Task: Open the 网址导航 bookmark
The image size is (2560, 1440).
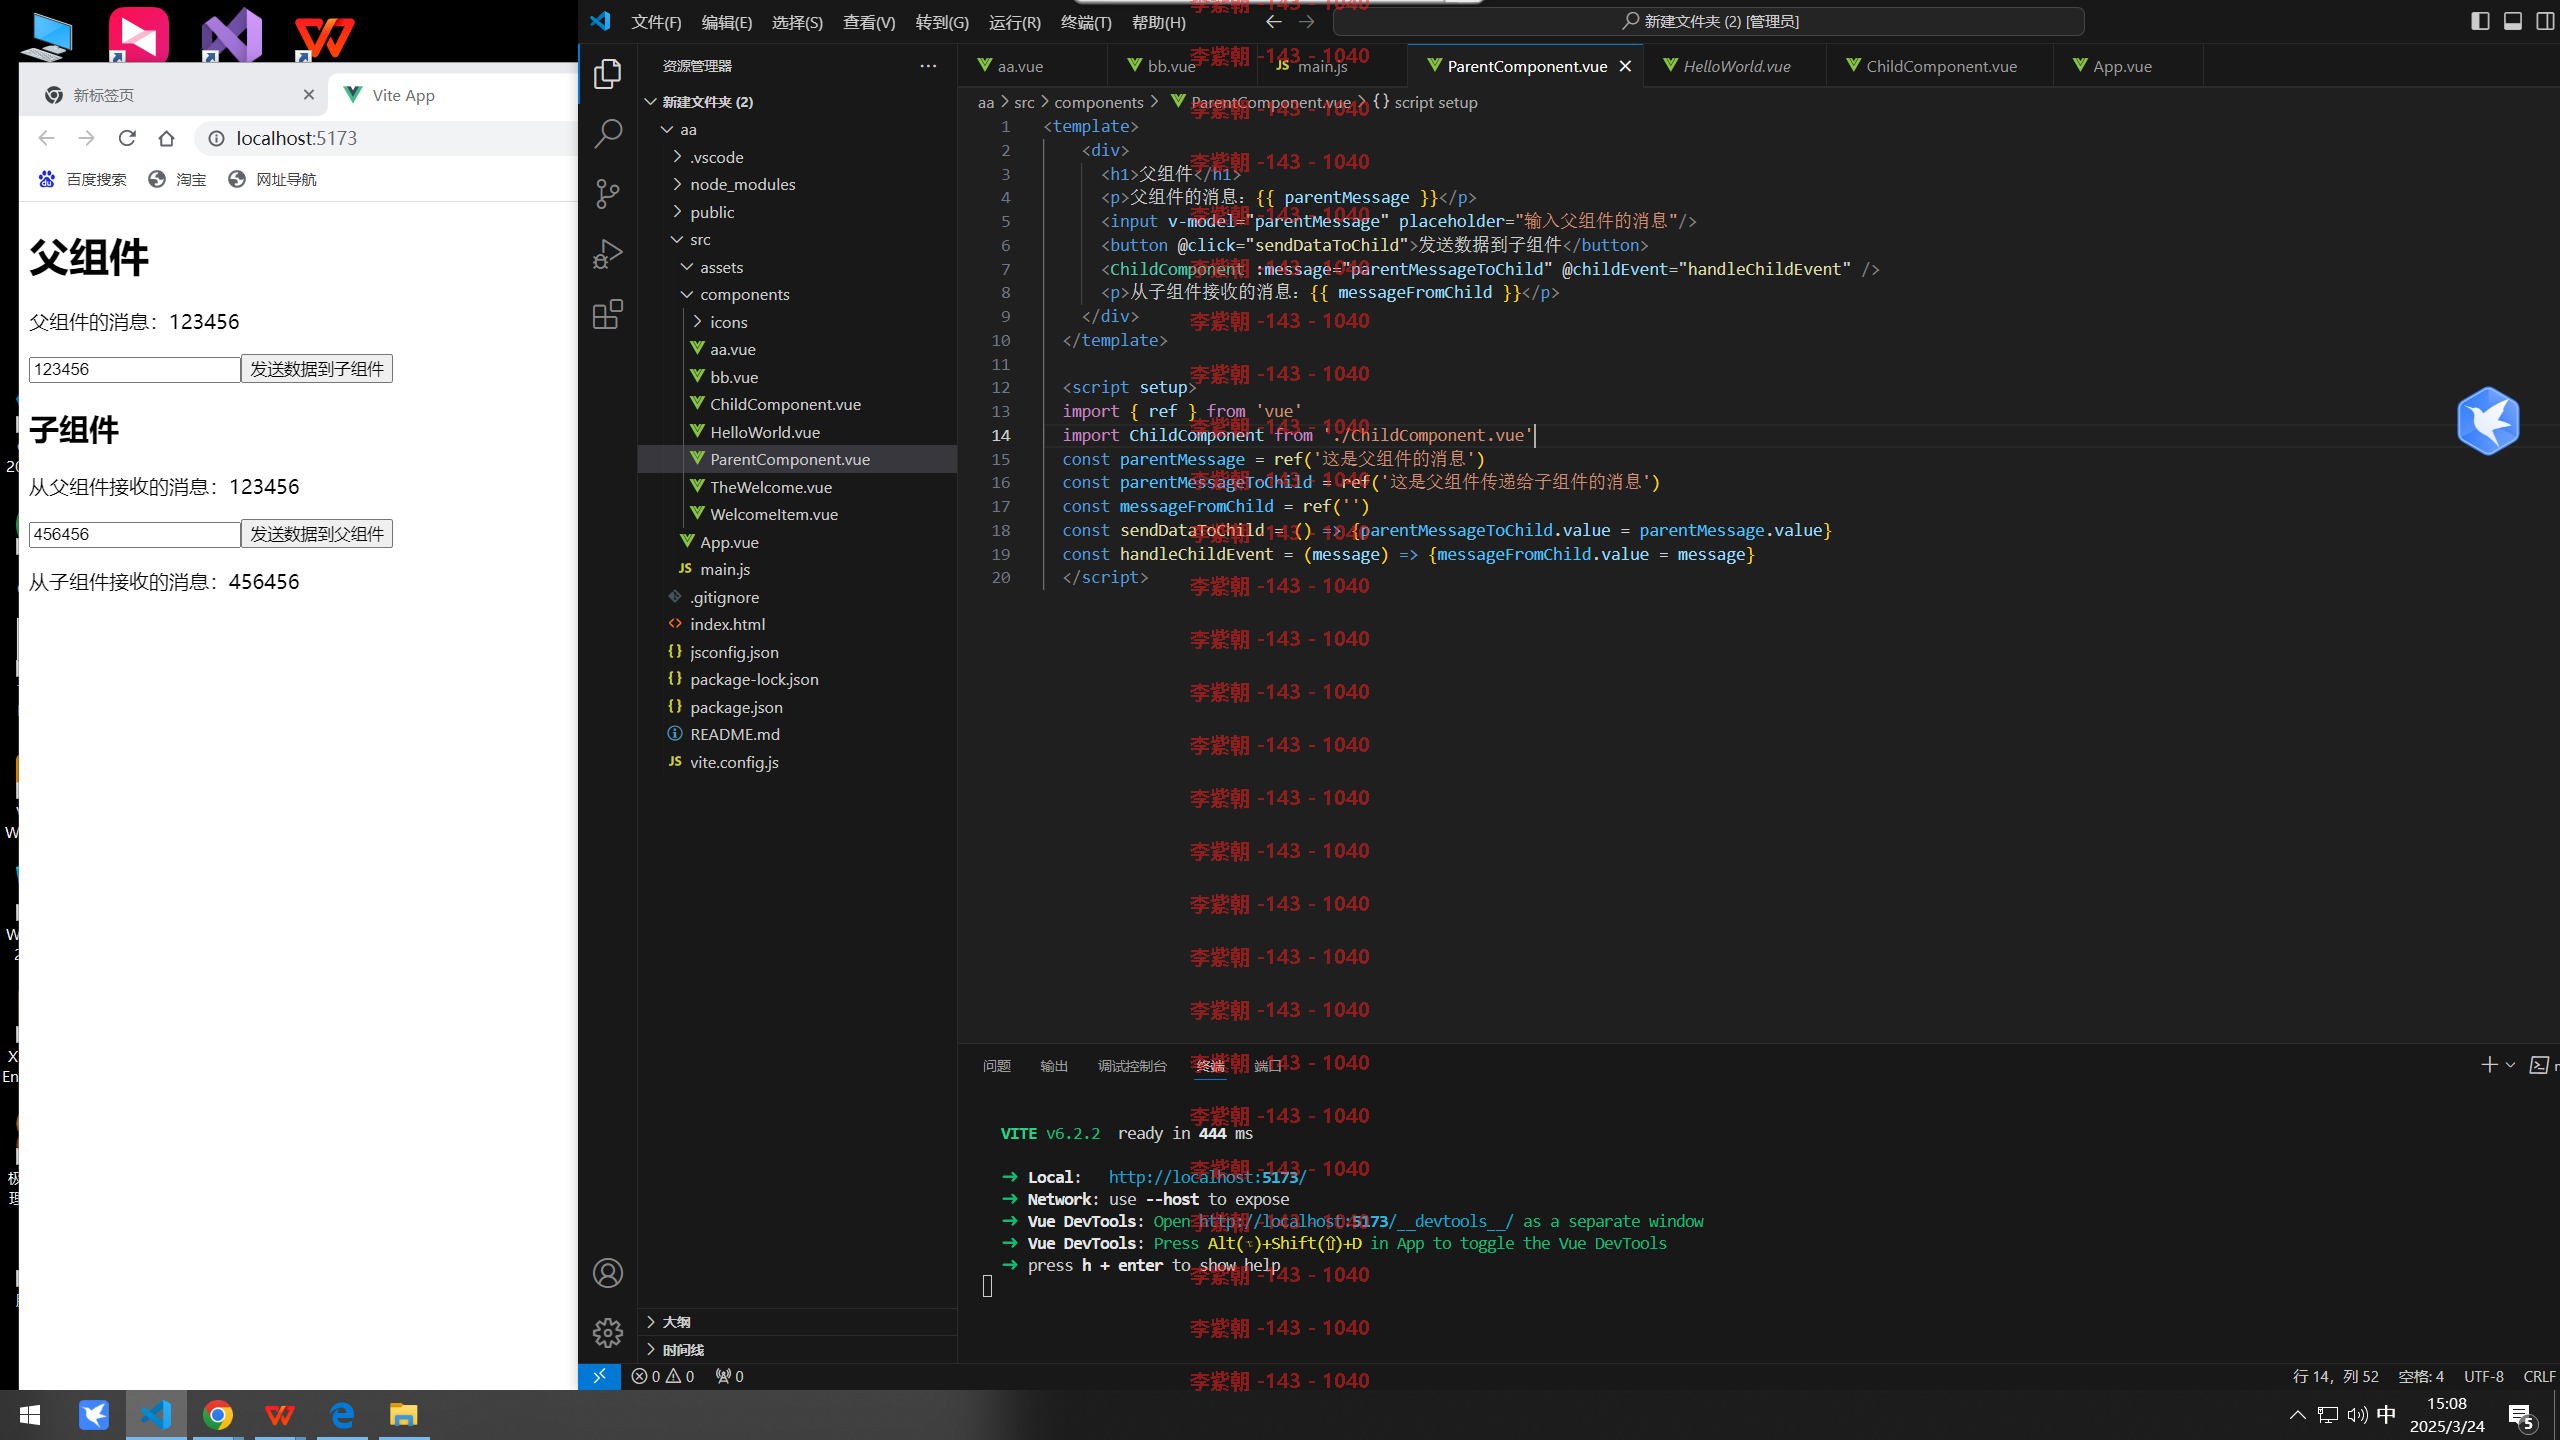Action: pos(272,179)
